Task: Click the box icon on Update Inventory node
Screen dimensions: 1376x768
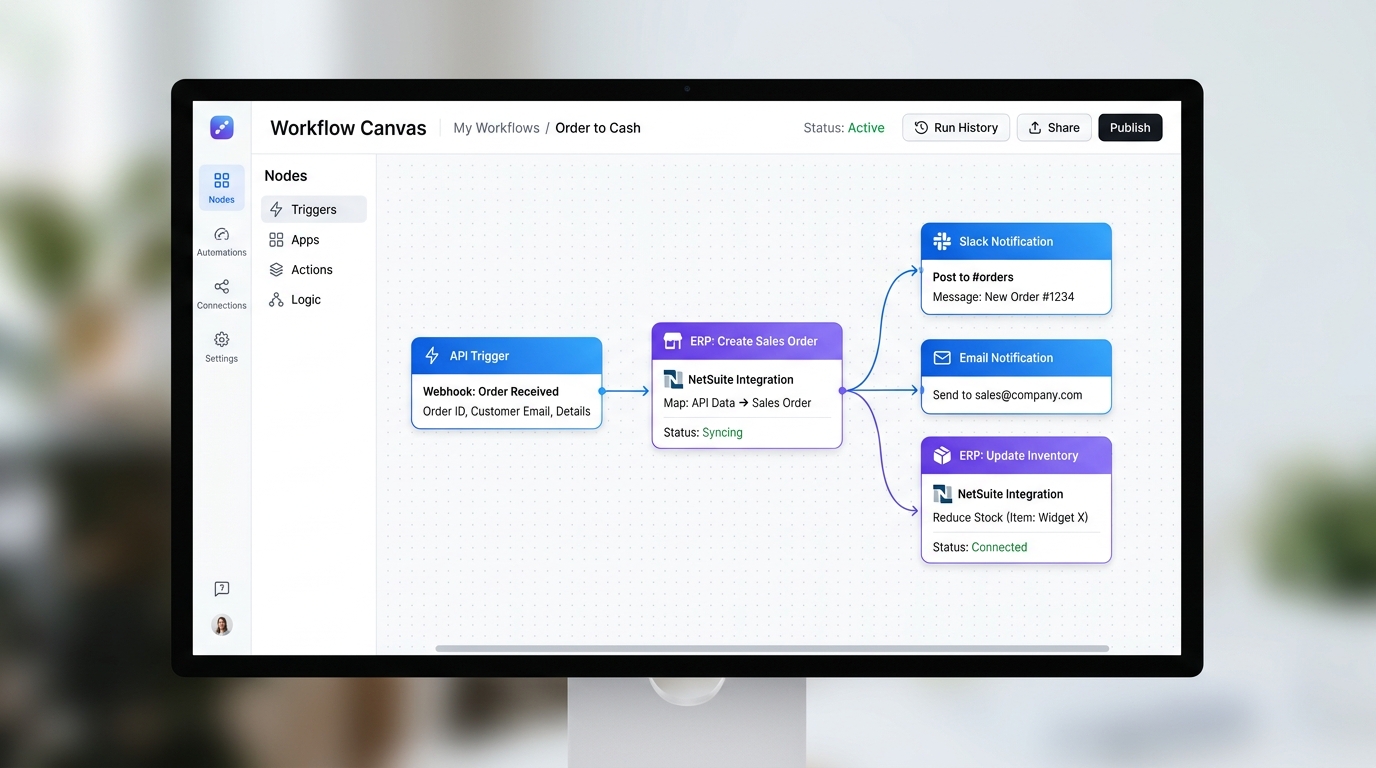Action: coord(942,455)
